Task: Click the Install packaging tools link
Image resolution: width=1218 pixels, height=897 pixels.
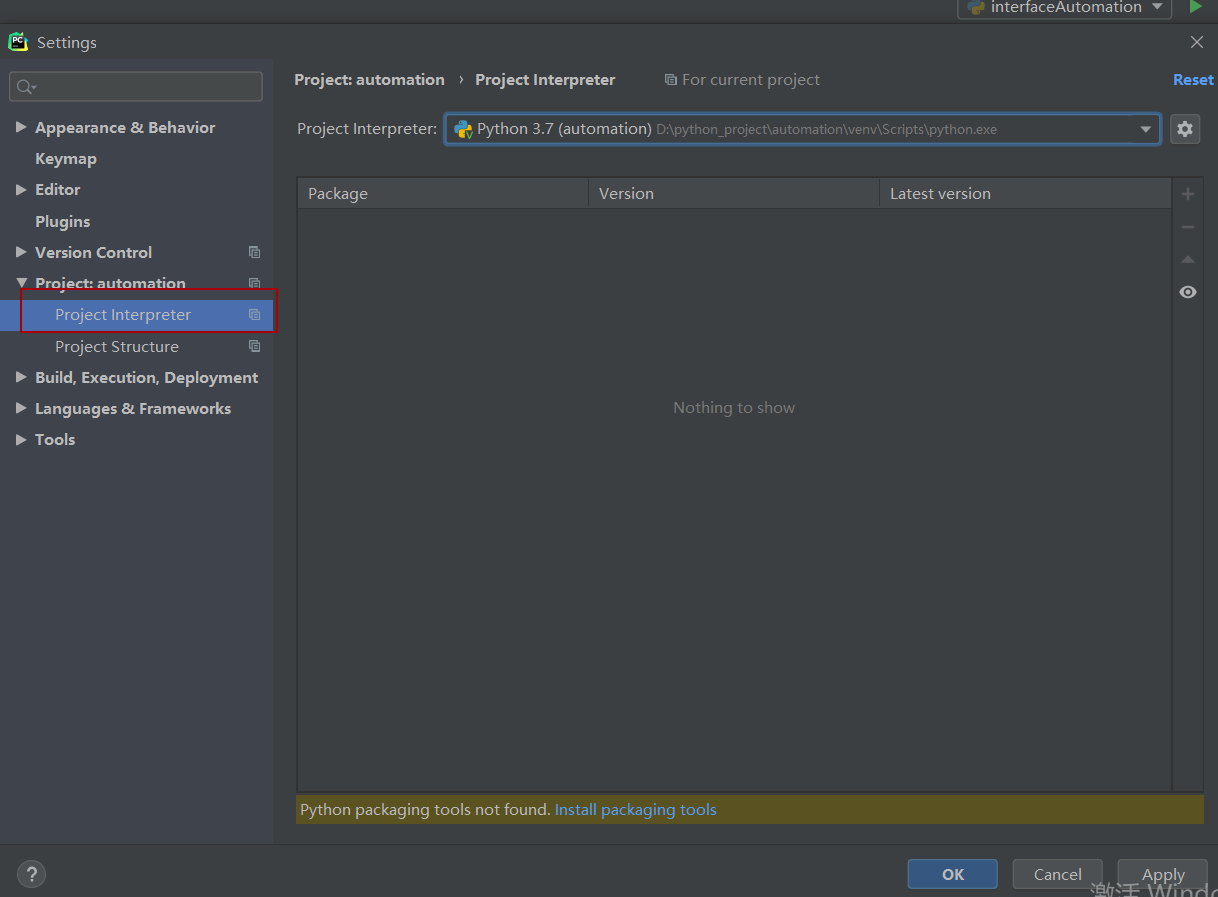Action: click(x=635, y=809)
